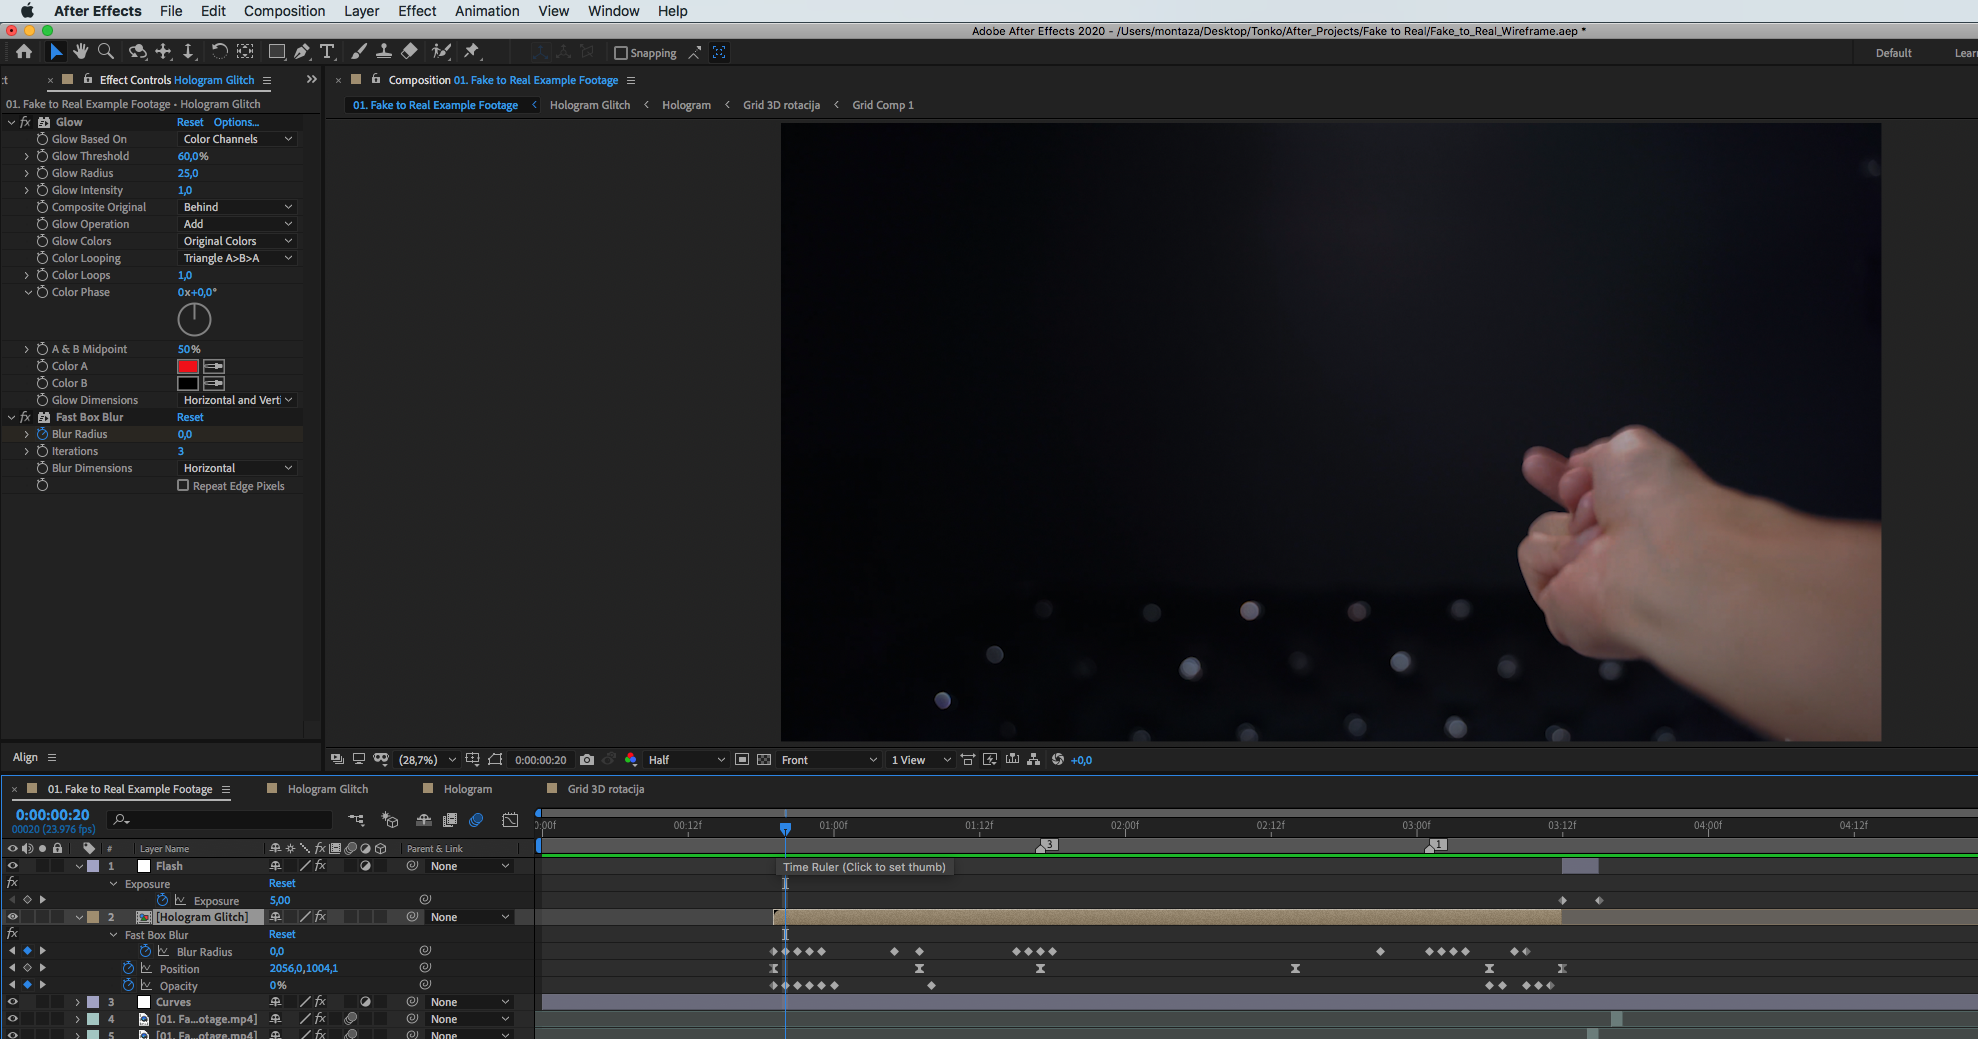Screen dimensions: 1978x1039
Task: Select the Eraser tool
Action: (x=409, y=52)
